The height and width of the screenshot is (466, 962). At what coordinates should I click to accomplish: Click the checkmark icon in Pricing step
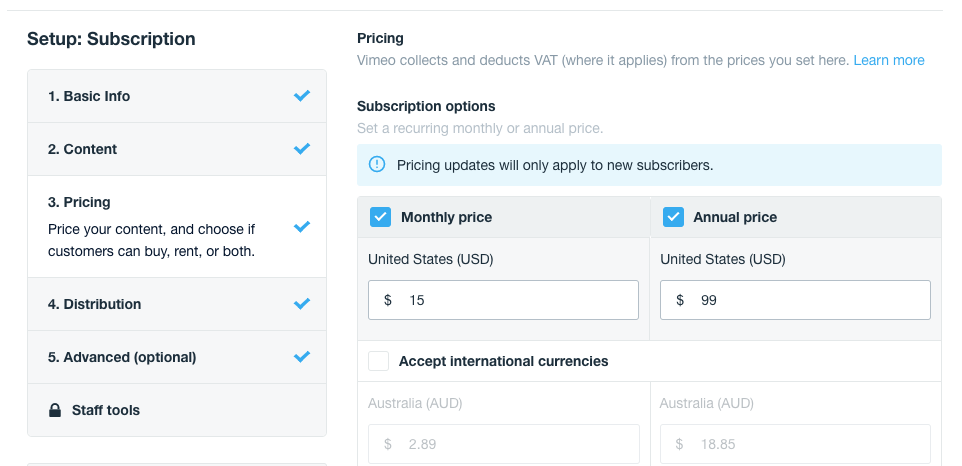tap(302, 227)
